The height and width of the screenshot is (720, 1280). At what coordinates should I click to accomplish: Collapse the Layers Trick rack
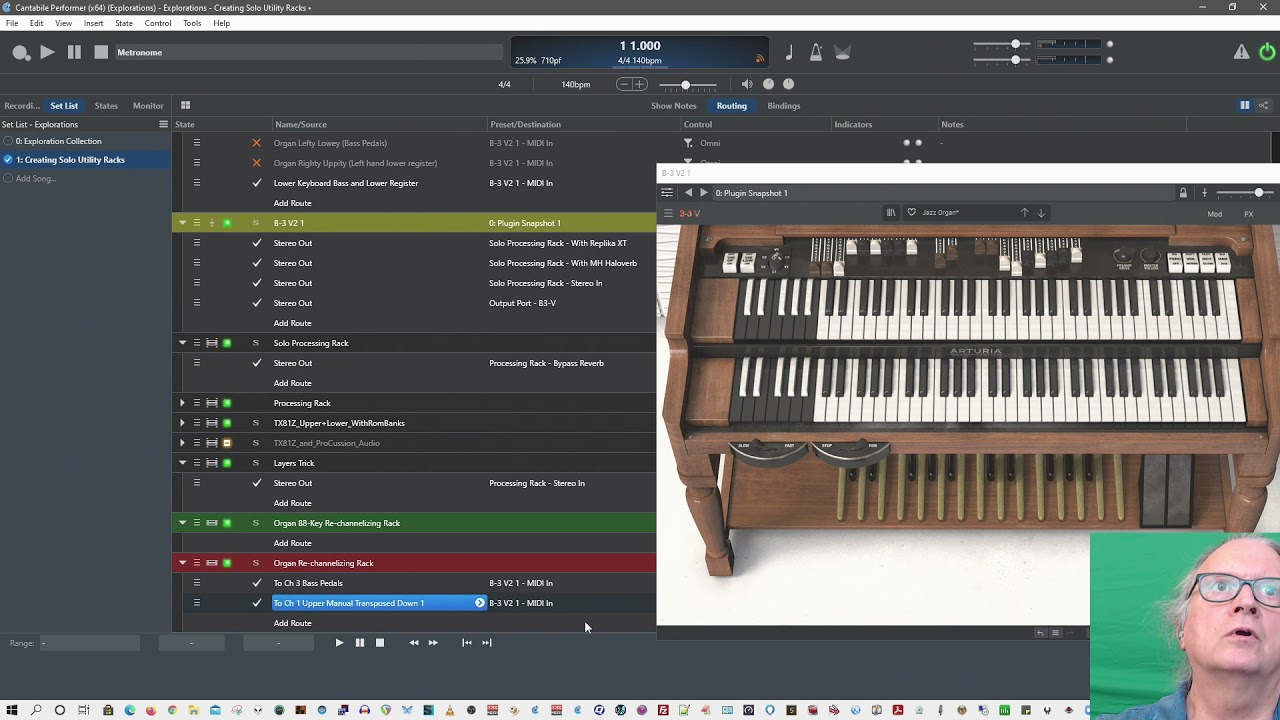tap(182, 463)
